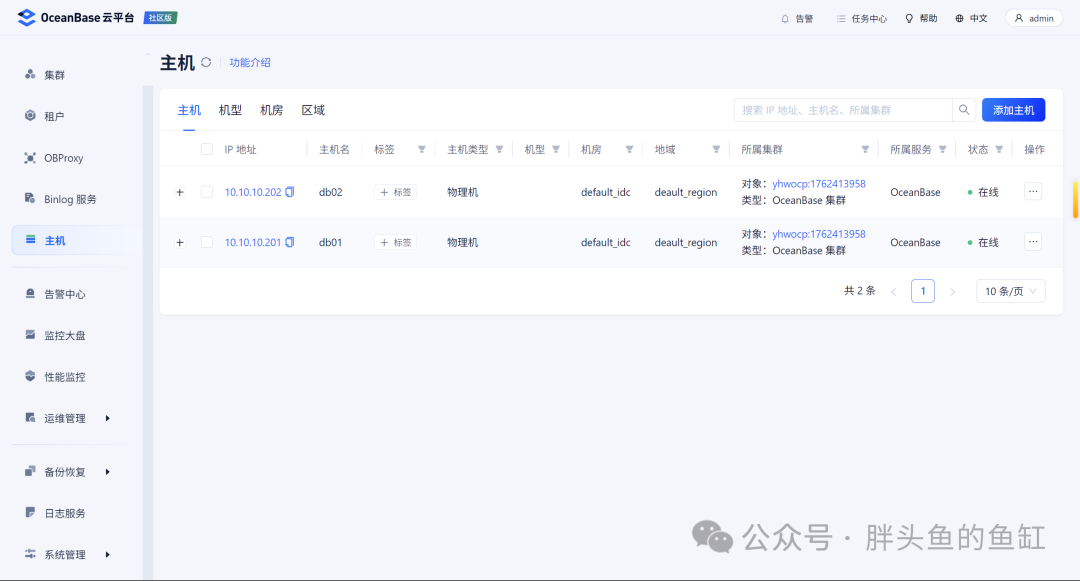Viewport: 1080px width, 581px height.
Task: Open 帮助 help menu
Action: [x=921, y=19]
